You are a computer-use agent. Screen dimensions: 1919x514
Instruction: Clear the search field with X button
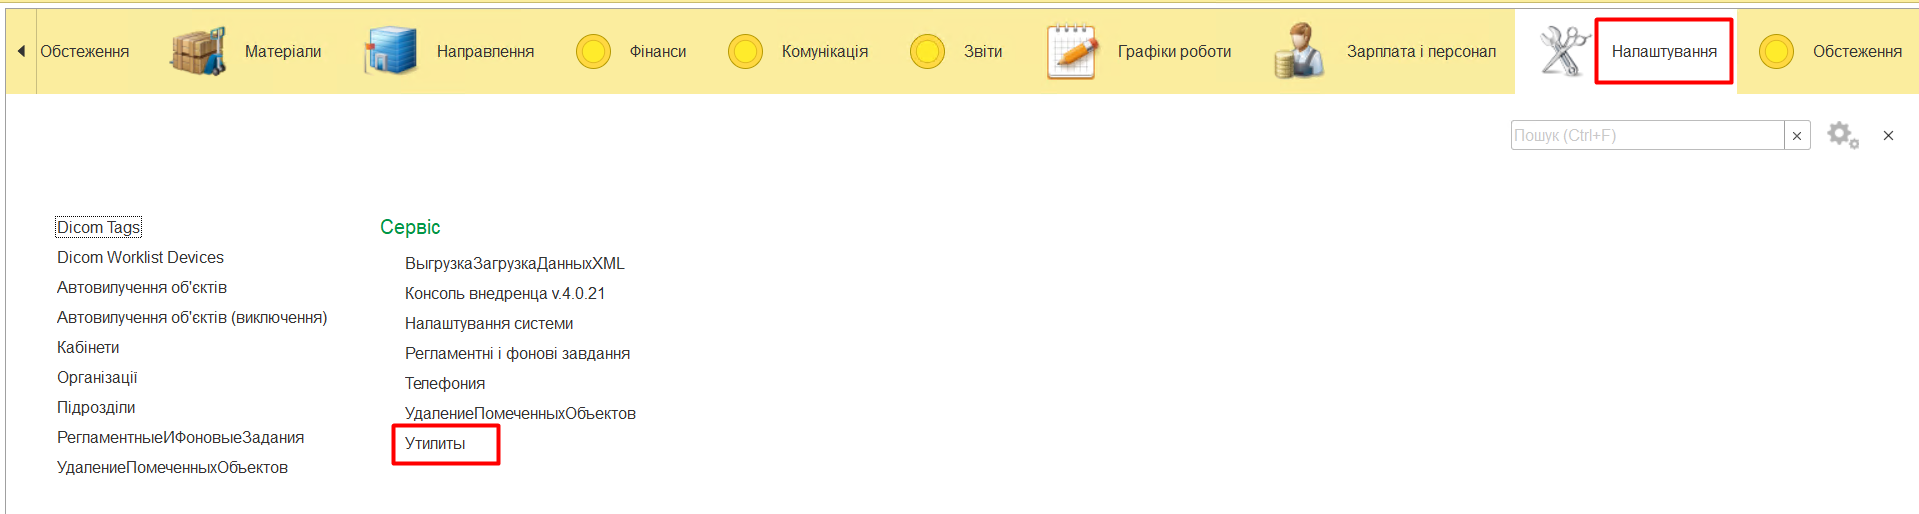(x=1797, y=135)
